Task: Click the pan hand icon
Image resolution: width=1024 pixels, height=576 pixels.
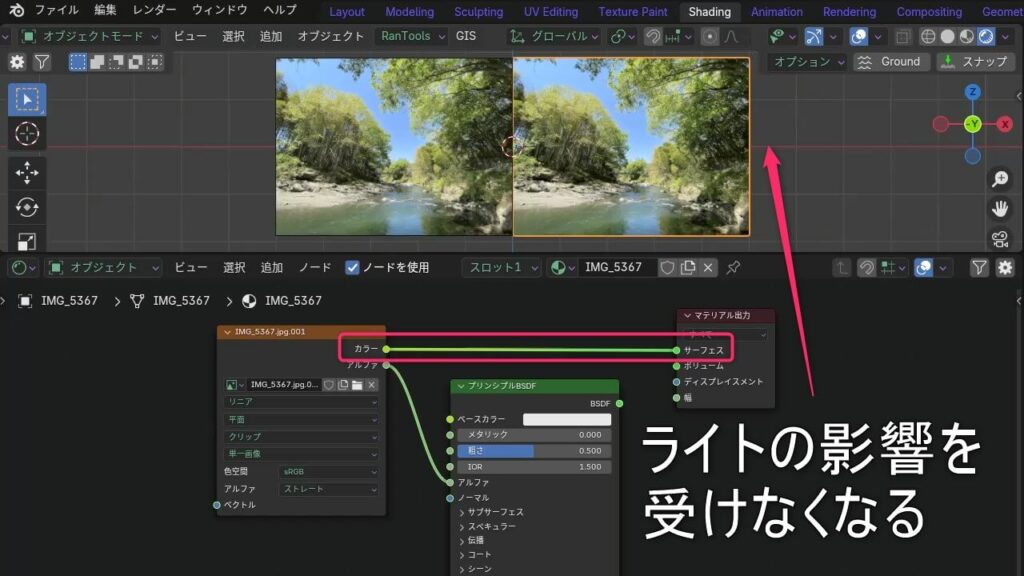Action: click(x=1000, y=208)
